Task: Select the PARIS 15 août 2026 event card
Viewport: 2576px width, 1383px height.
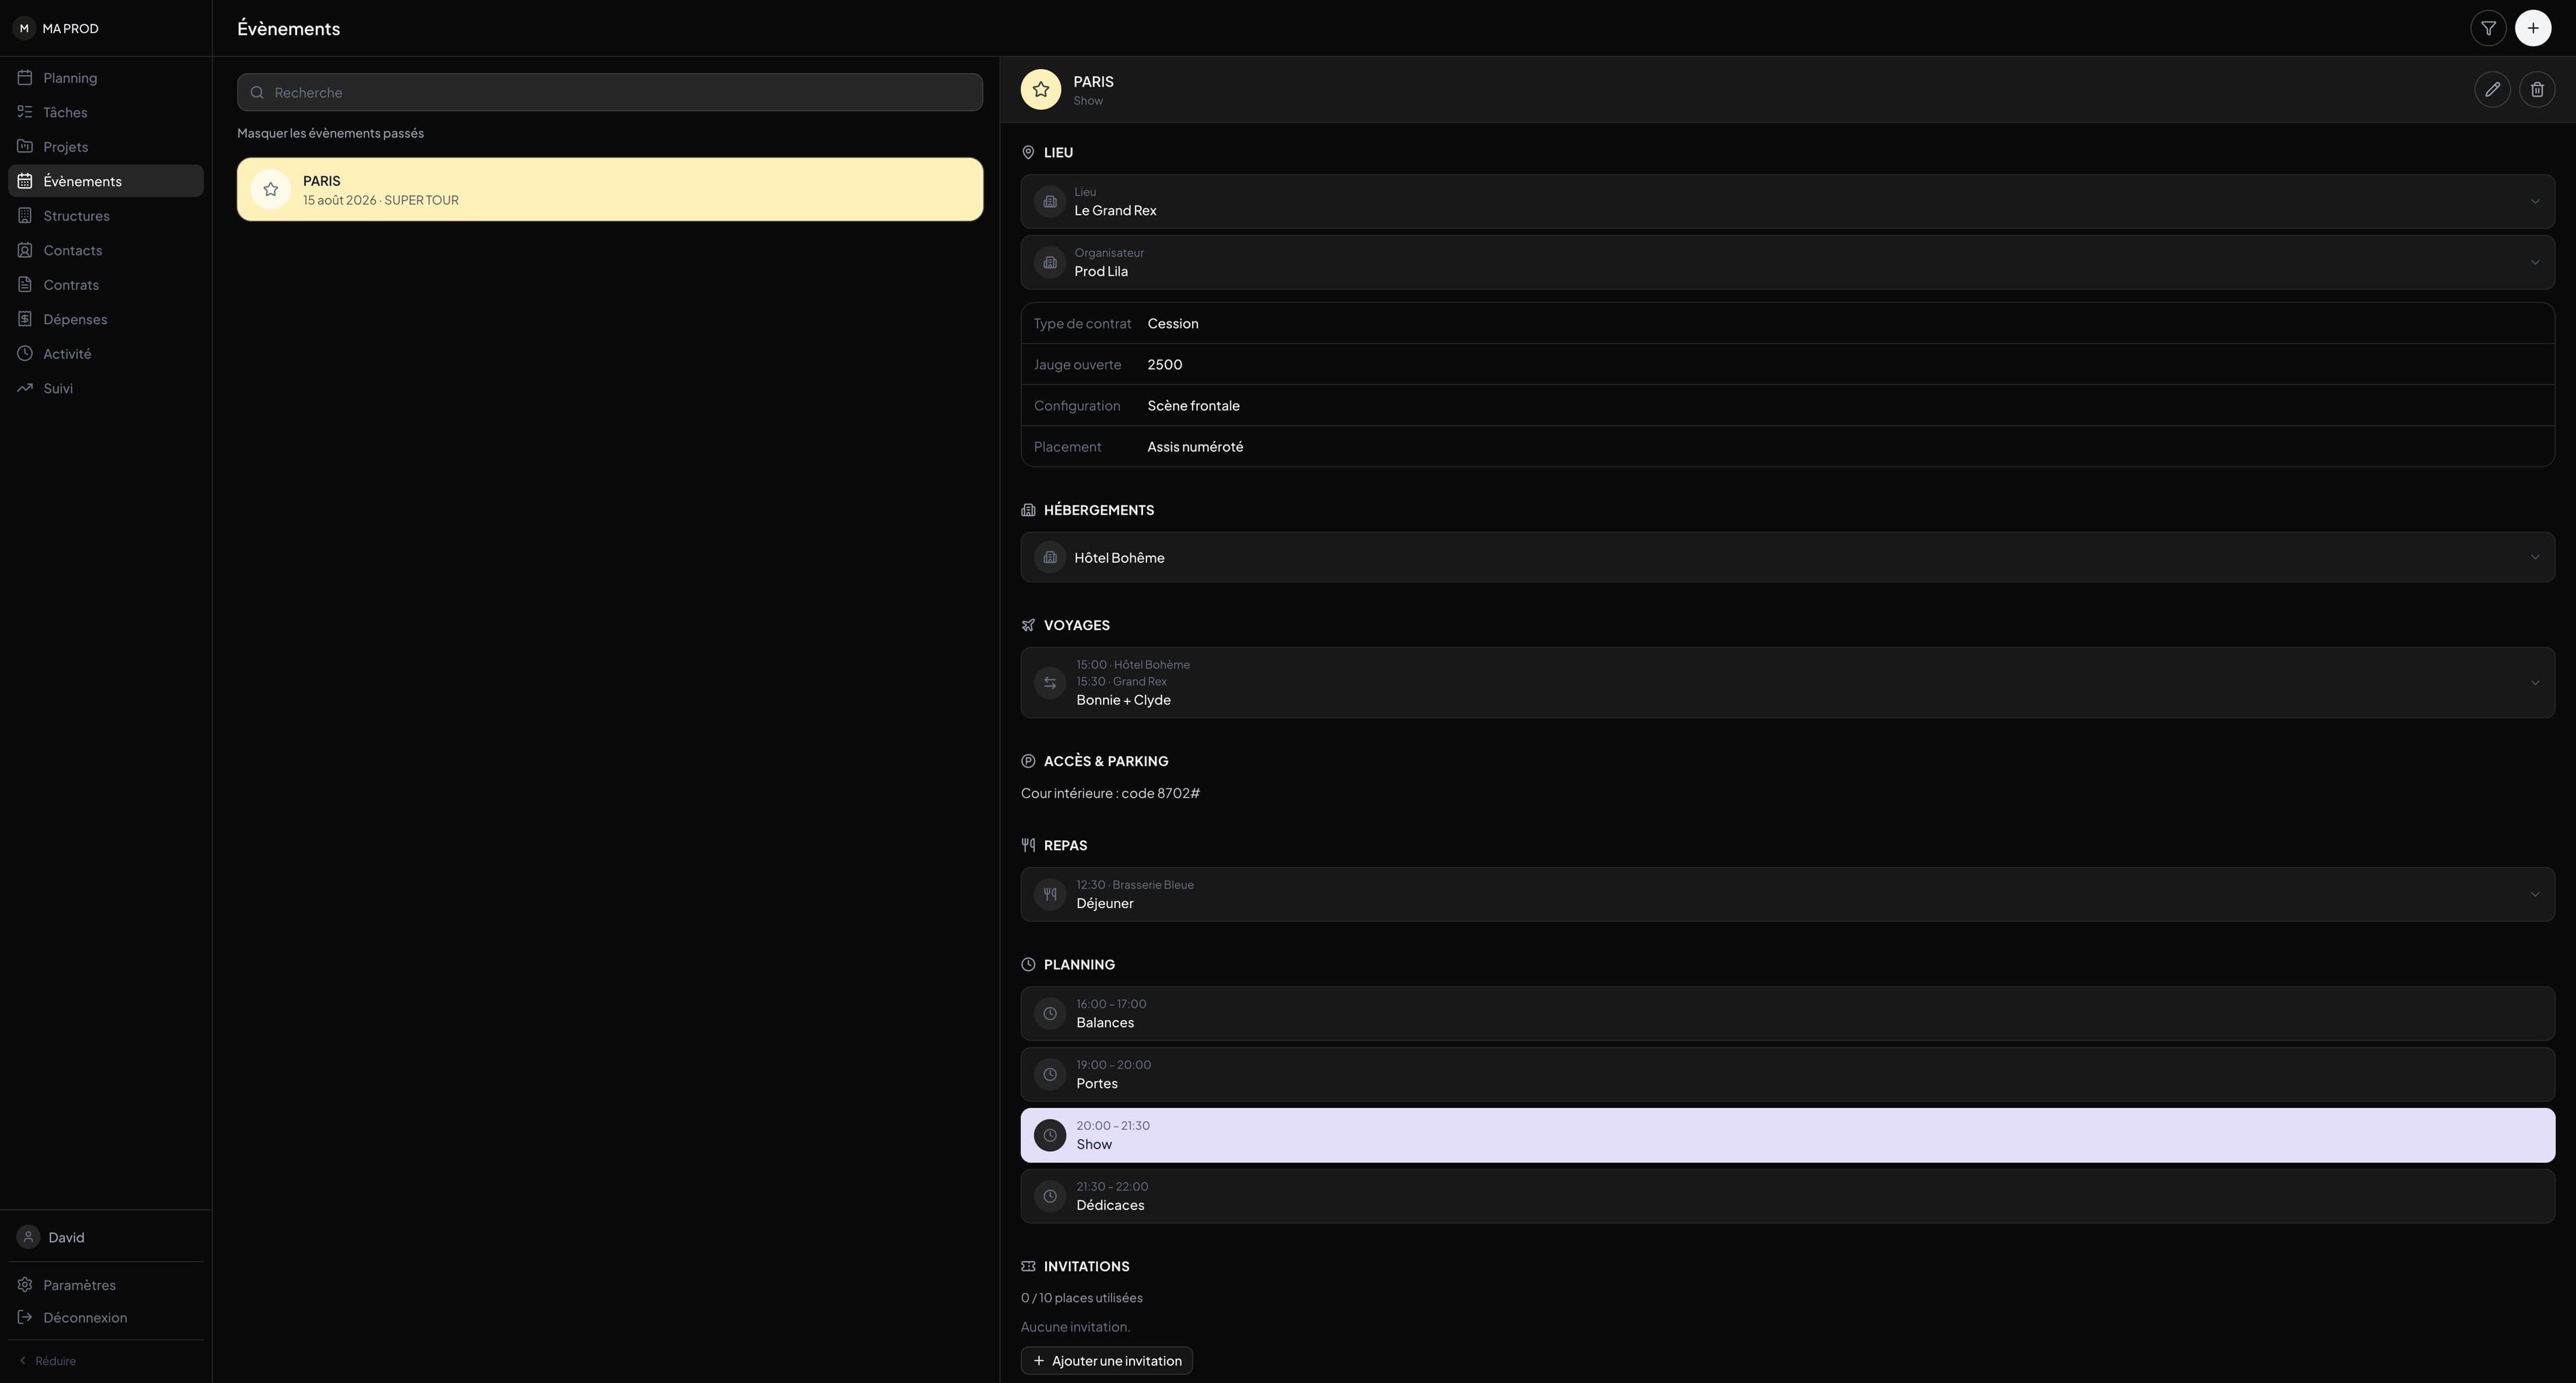Action: click(610, 189)
